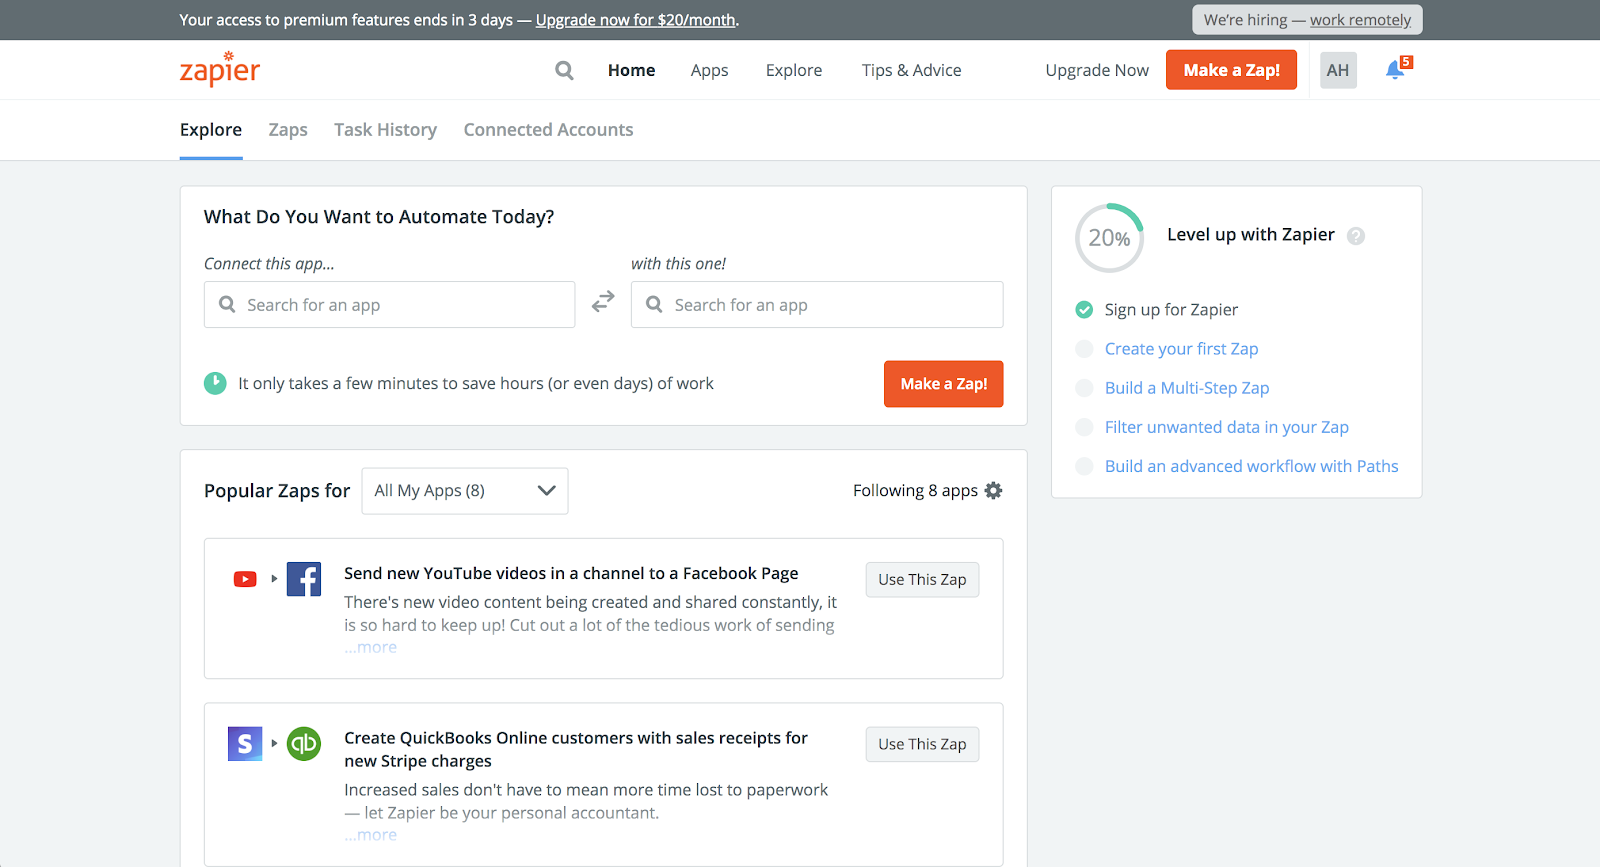
Task: Open Create your first Zap link
Action: tap(1182, 349)
